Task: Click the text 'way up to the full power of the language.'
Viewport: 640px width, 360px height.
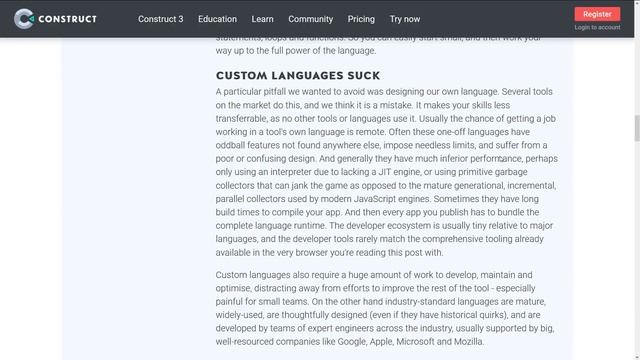Action: point(296,51)
